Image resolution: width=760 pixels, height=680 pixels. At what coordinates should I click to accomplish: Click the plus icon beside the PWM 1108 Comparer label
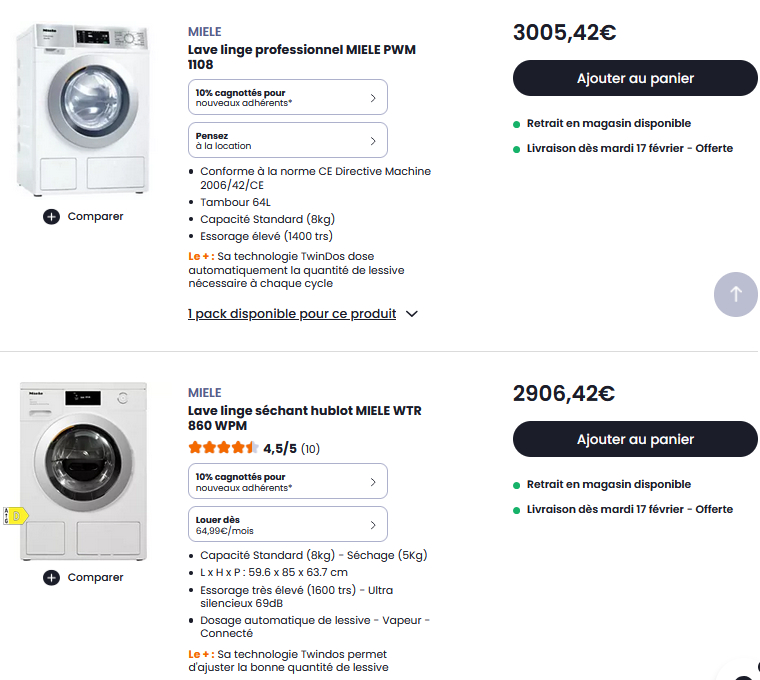pos(51,216)
